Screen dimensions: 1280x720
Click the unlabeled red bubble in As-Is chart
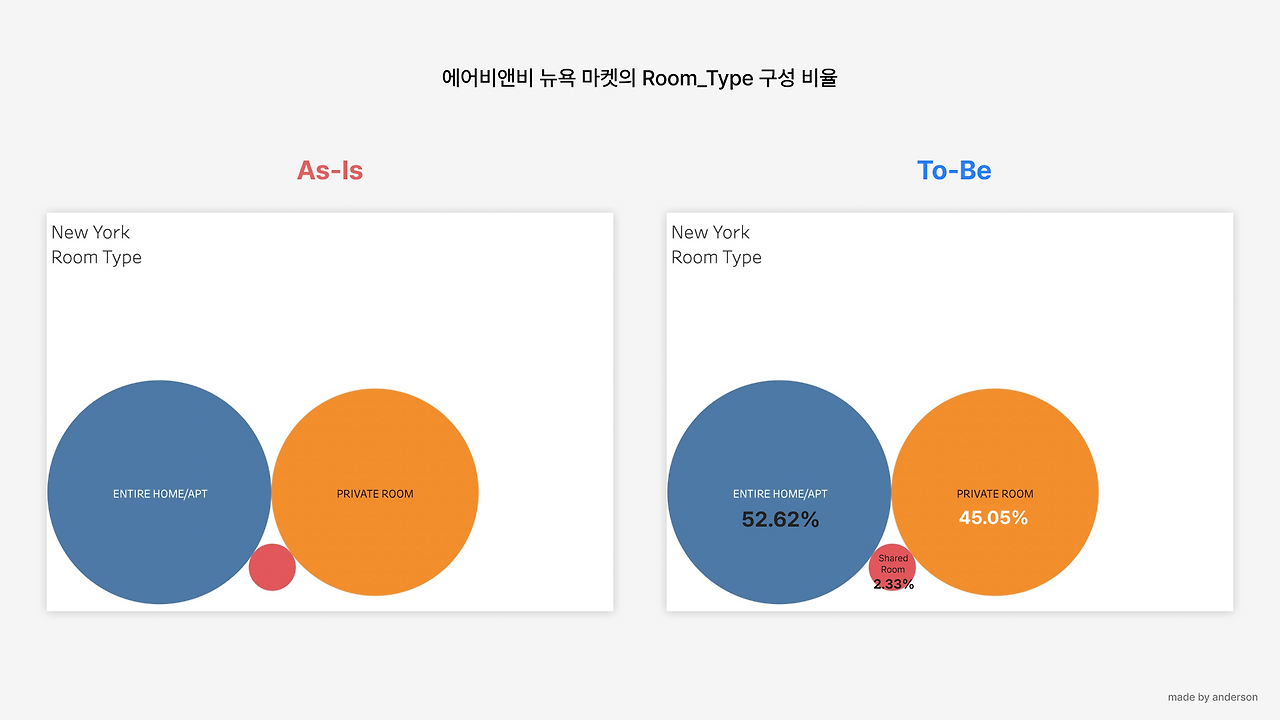coord(272,567)
